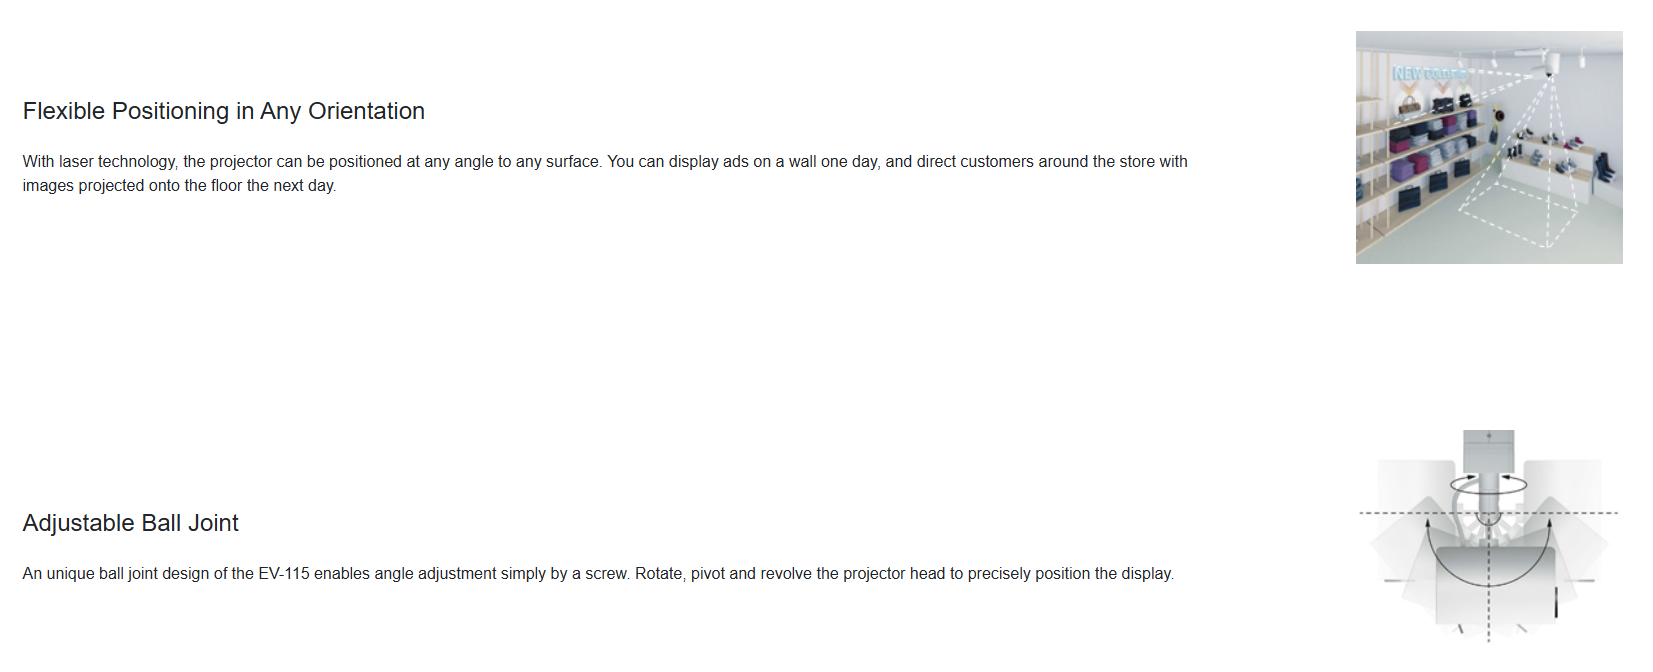Image resolution: width=1653 pixels, height=672 pixels.
Task: Click the "NEW COLLECTION" sign in store image
Action: 1428,73
